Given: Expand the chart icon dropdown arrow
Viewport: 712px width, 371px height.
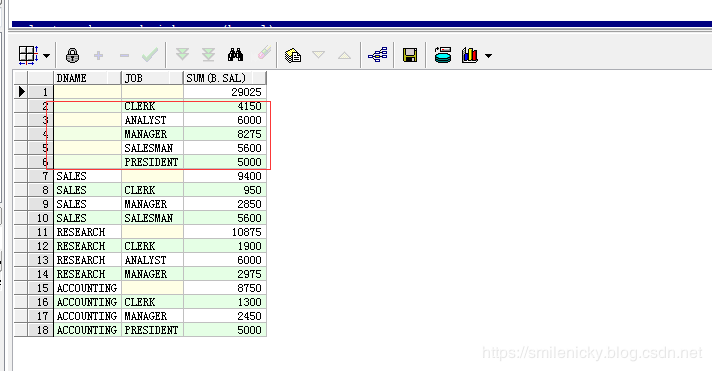Looking at the screenshot, I should click(488, 56).
